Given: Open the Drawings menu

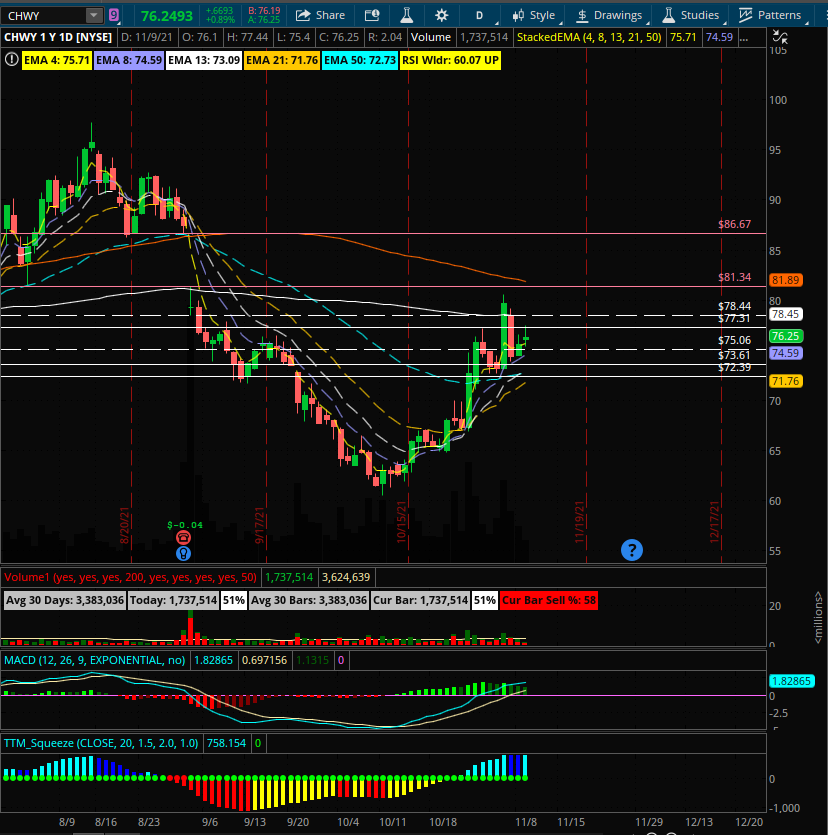Looking at the screenshot, I should coord(611,15).
